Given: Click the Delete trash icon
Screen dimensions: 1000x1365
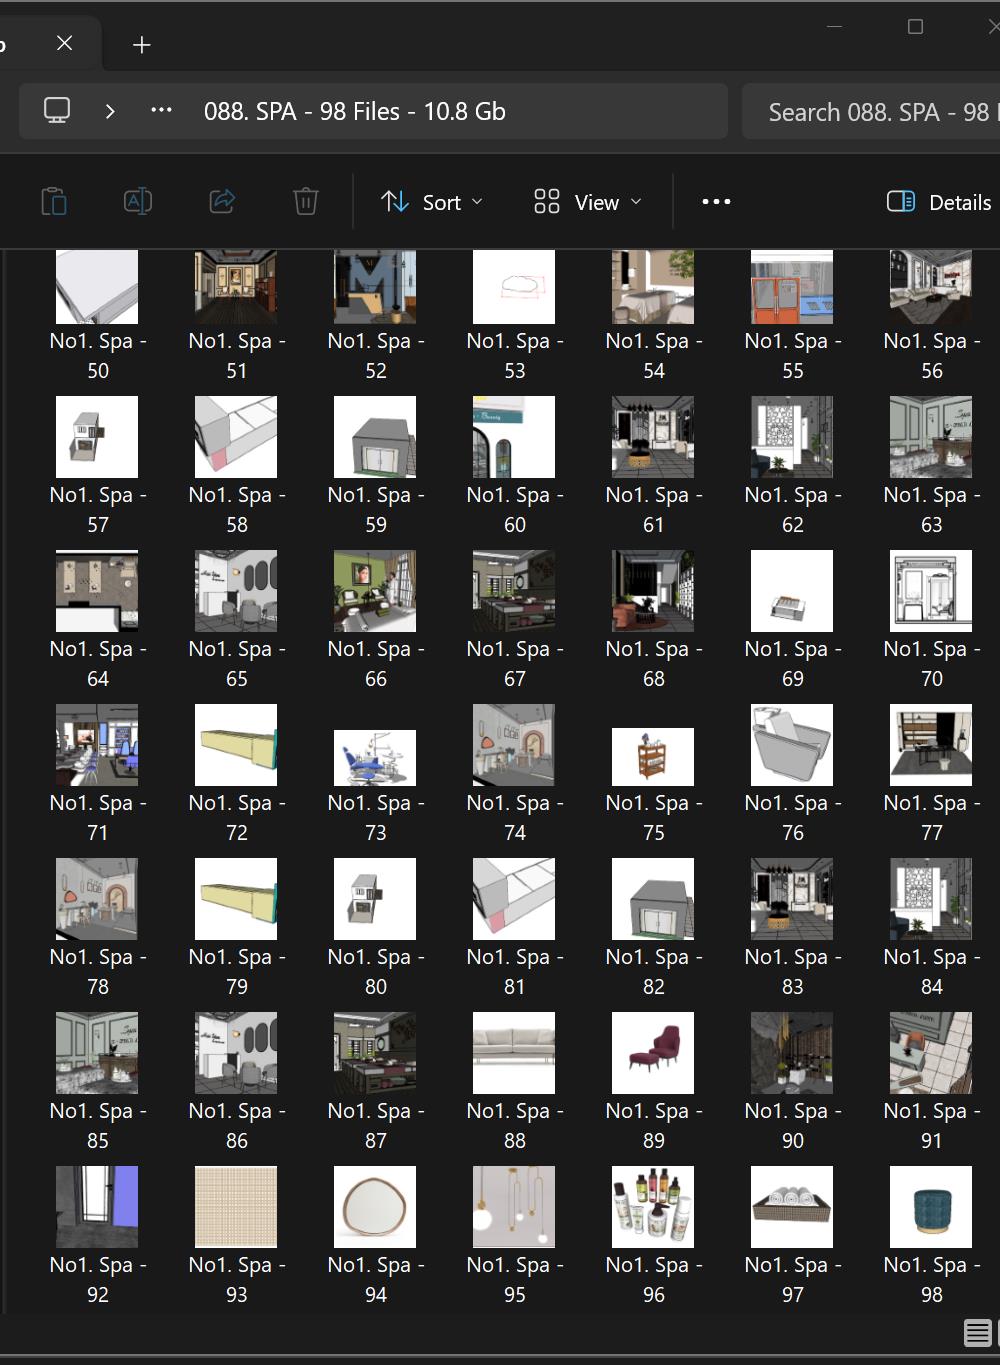Looking at the screenshot, I should pyautogui.click(x=306, y=202).
